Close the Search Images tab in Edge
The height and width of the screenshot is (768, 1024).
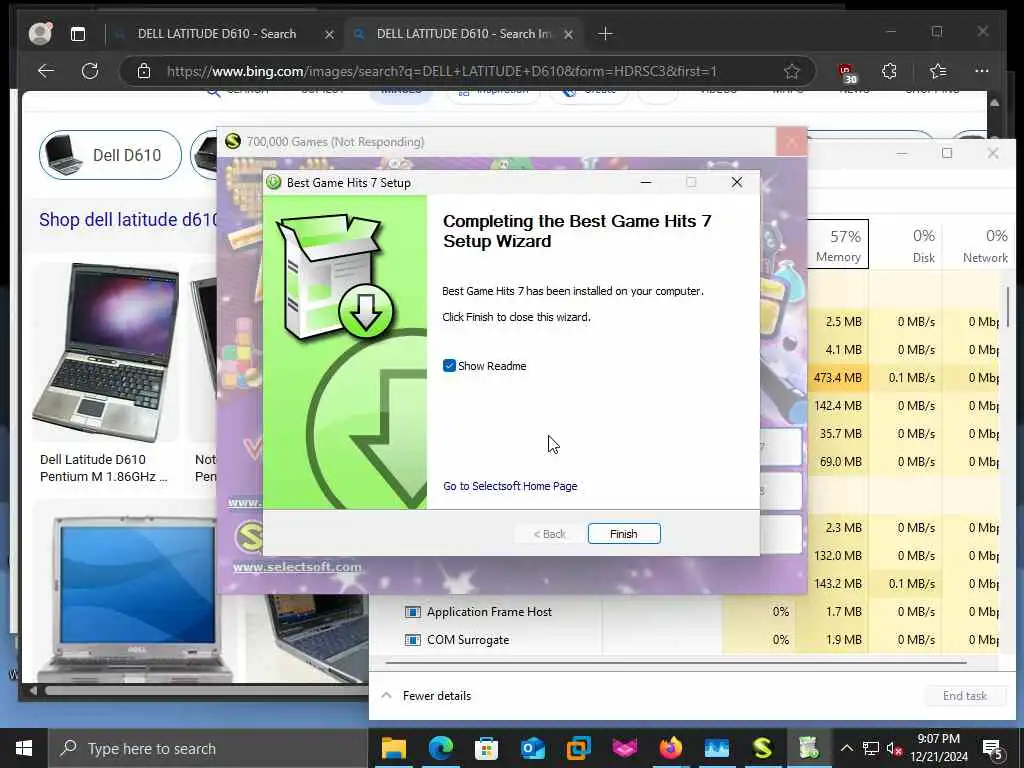(568, 34)
